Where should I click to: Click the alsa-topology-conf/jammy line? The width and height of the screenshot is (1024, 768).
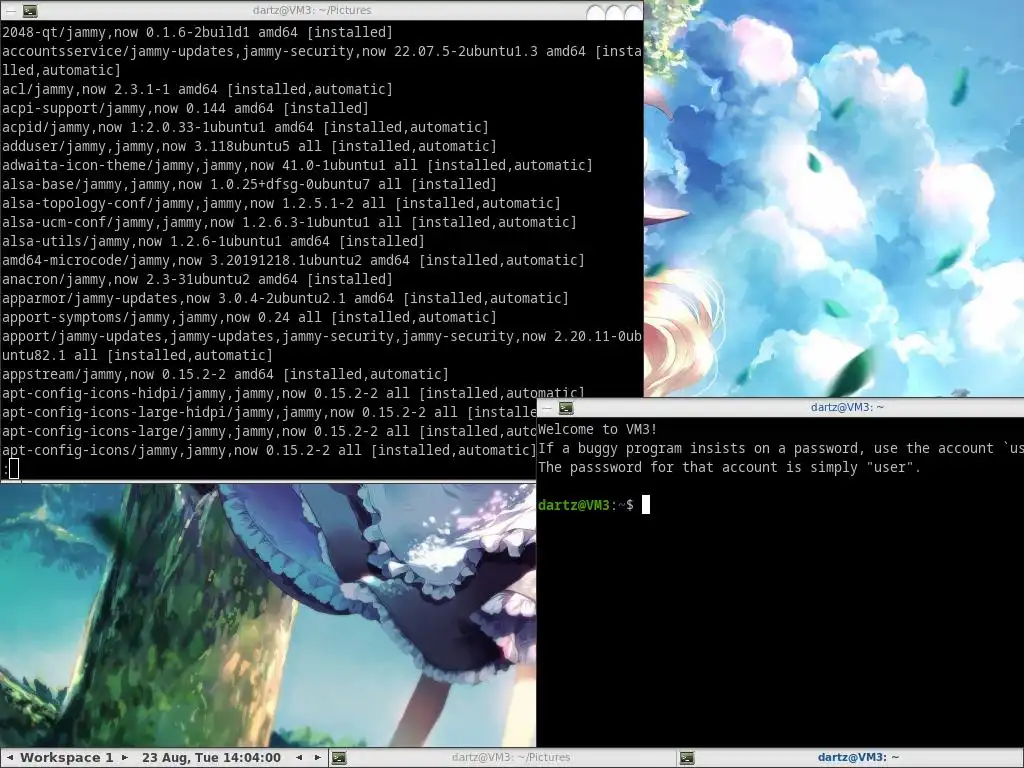pyautogui.click(x=281, y=203)
